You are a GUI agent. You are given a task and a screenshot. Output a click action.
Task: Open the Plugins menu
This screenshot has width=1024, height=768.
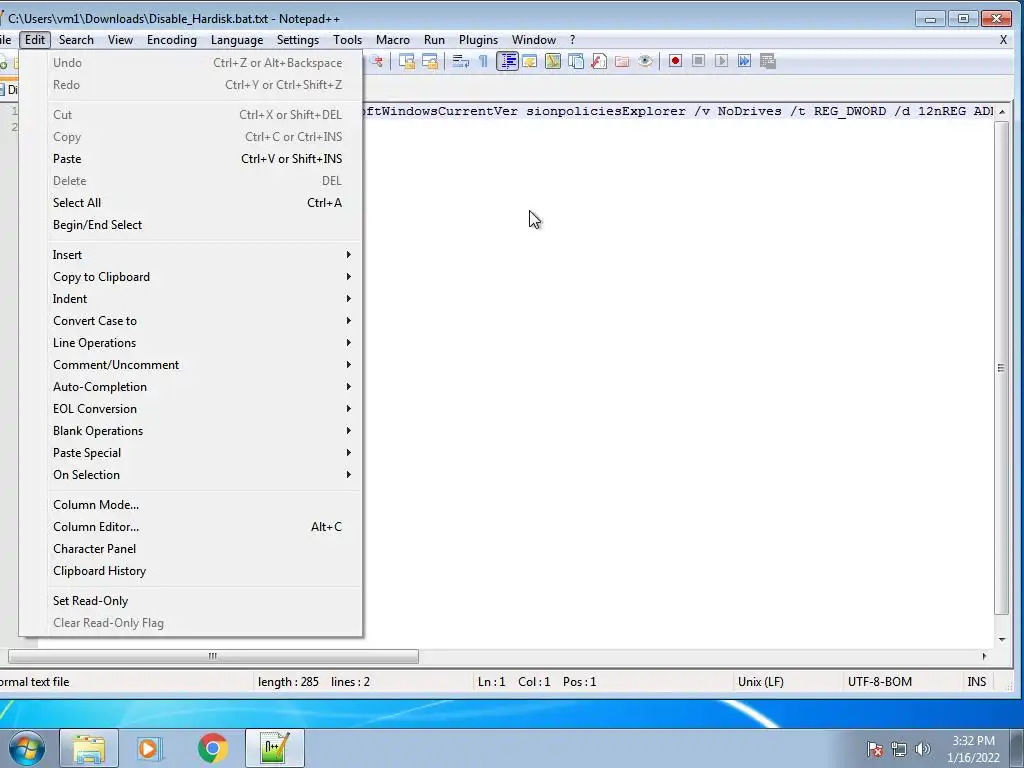[478, 40]
